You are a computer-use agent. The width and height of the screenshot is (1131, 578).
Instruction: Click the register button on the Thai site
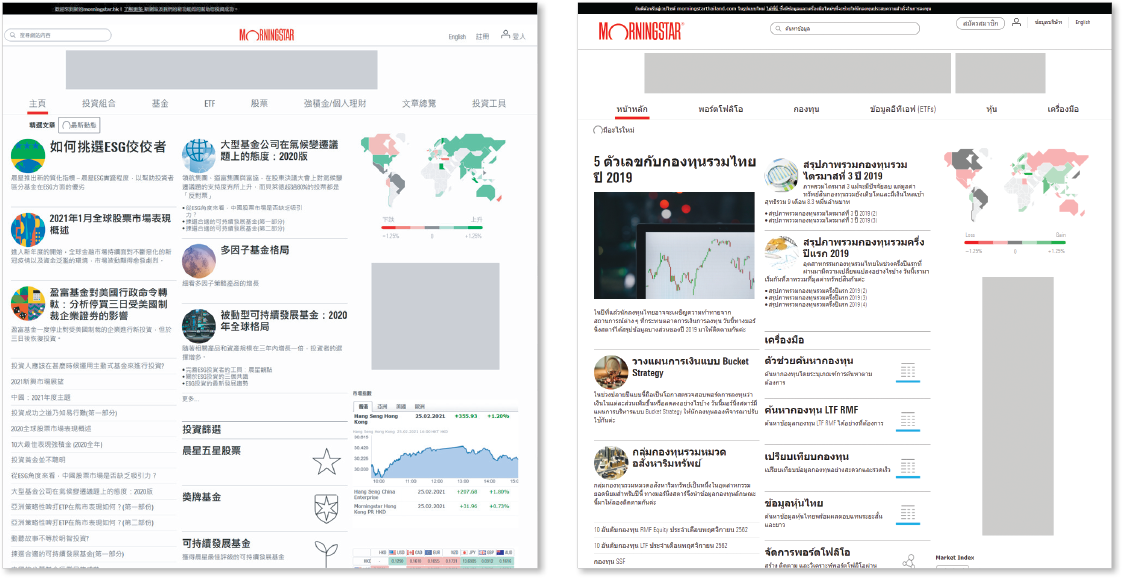coord(980,22)
